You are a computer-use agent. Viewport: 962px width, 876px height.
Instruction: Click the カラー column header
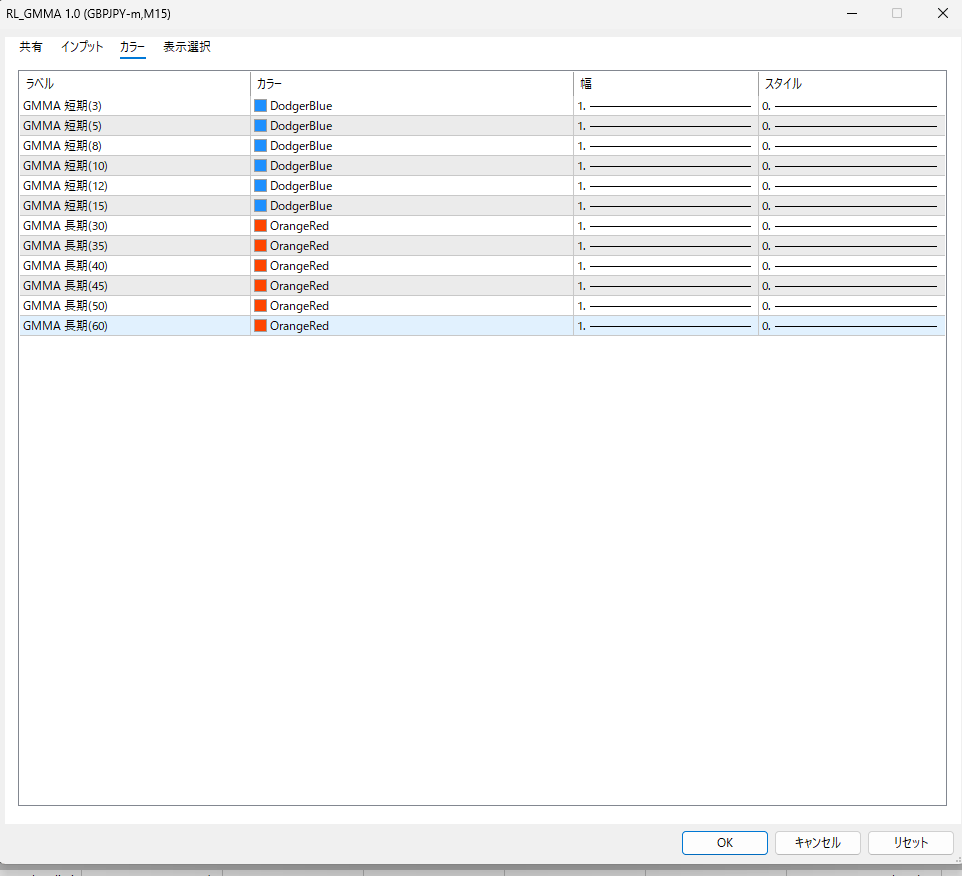[x=412, y=83]
